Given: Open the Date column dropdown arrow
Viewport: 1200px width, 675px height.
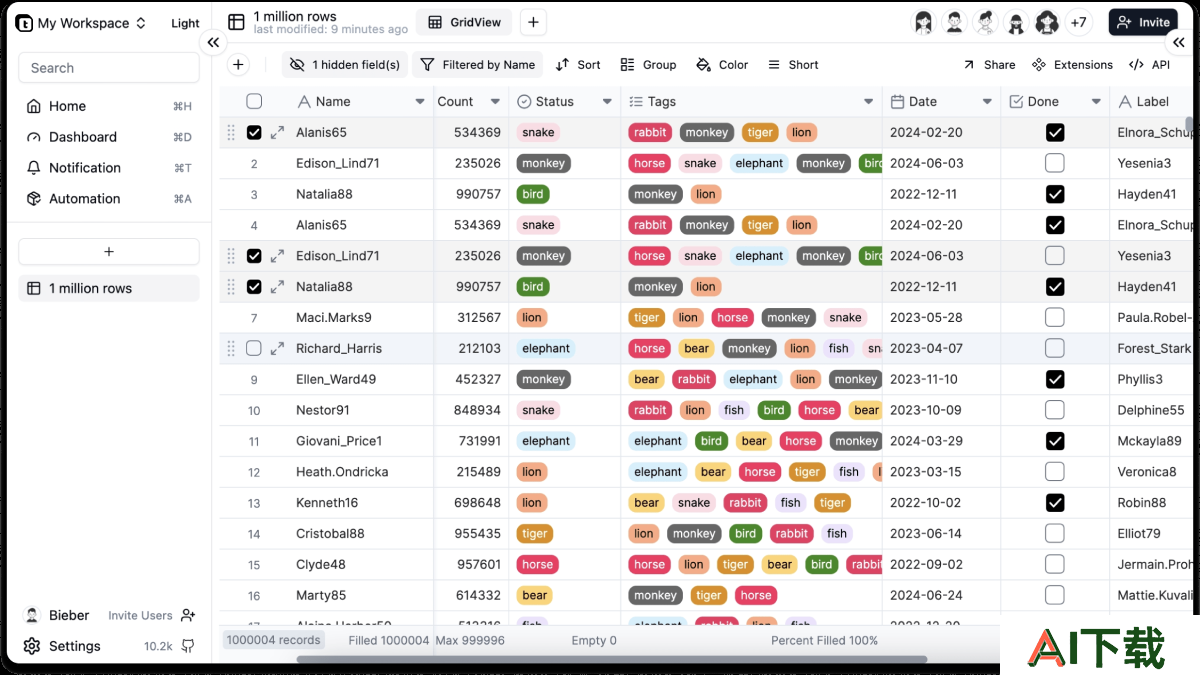Looking at the screenshot, I should [x=987, y=102].
